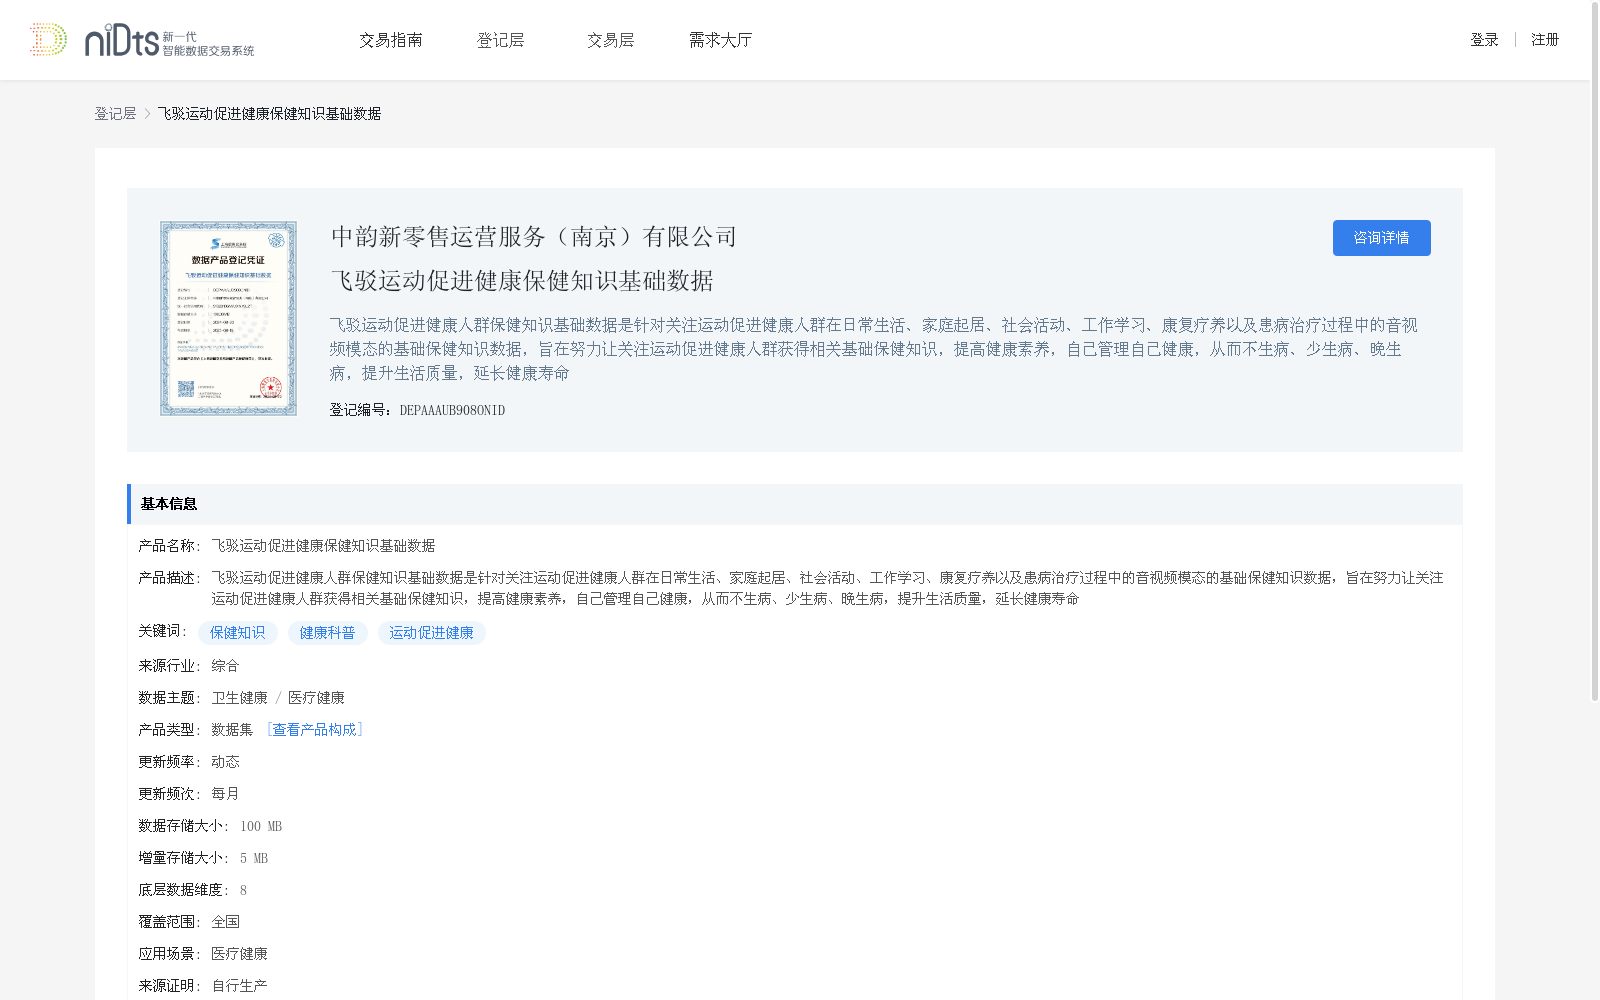Open the 需求大厅 navigation item
Viewport: 1600px width, 1000px height.
pos(720,40)
